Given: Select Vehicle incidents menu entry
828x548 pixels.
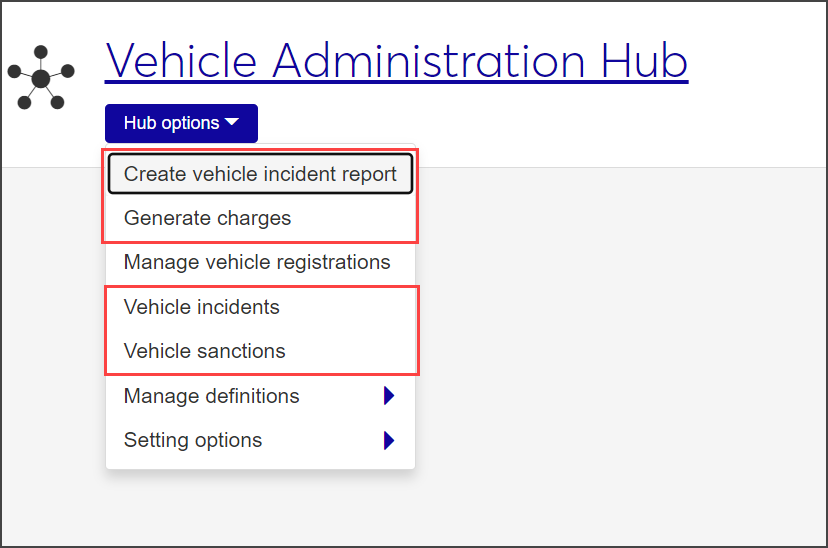Looking at the screenshot, I should 202,307.
